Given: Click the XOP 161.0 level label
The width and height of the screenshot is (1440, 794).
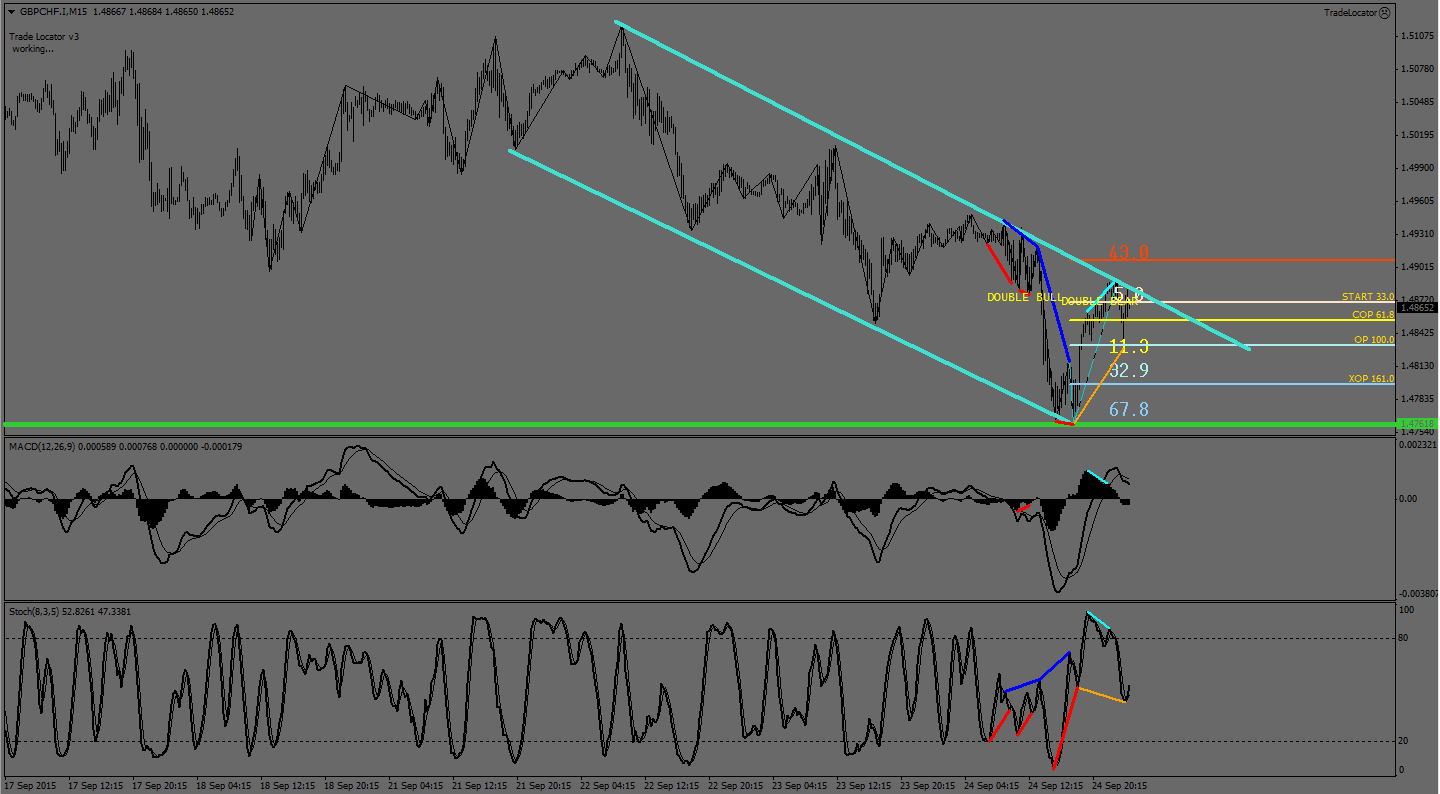Looking at the screenshot, I should [1370, 379].
